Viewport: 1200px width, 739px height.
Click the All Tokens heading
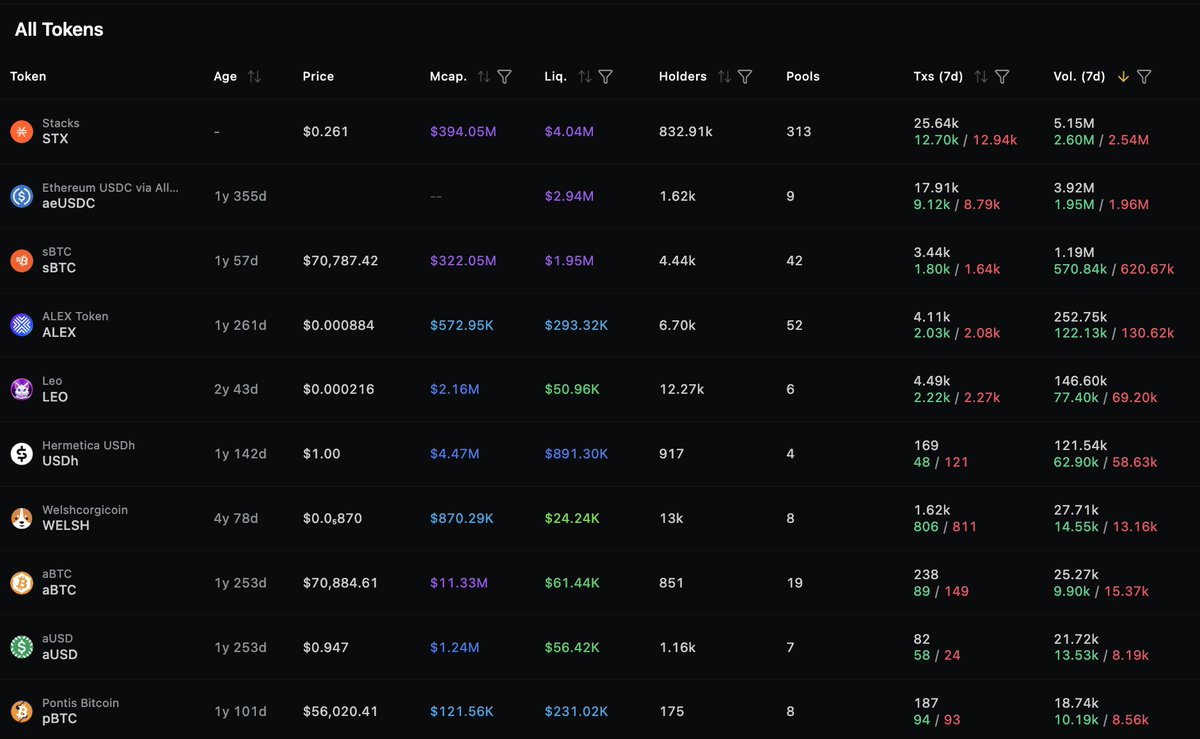[59, 29]
